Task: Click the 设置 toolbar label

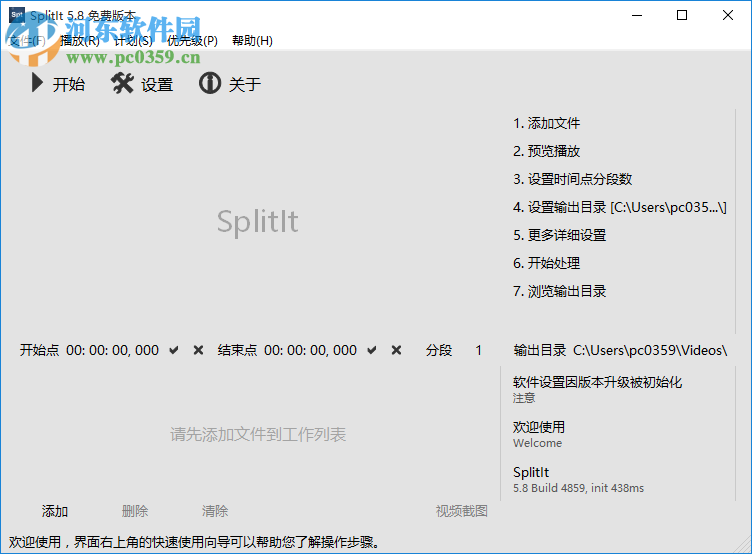Action: (x=157, y=85)
